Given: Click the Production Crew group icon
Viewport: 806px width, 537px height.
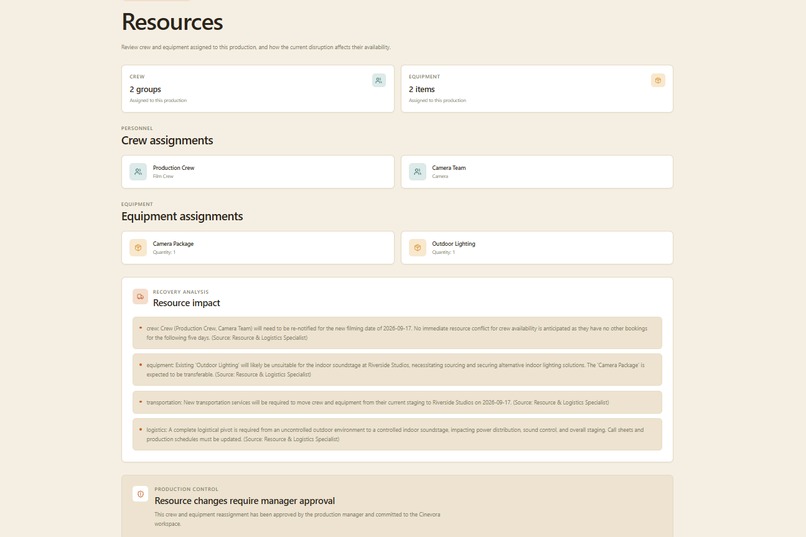Looking at the screenshot, I should [138, 172].
